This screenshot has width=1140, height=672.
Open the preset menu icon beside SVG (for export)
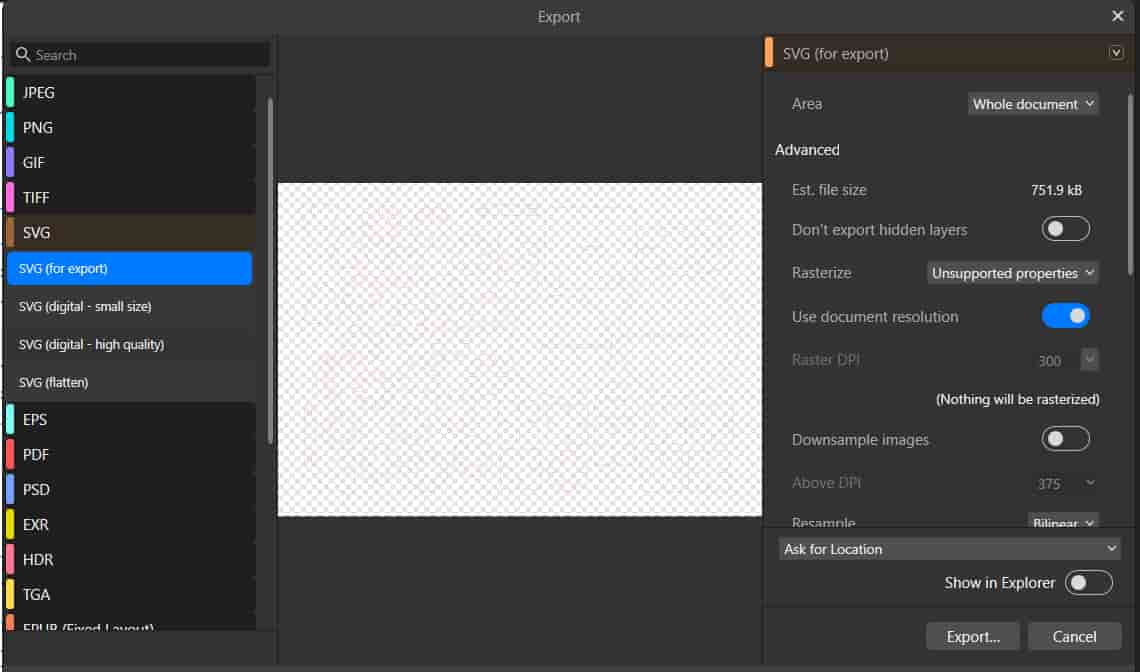click(1116, 53)
